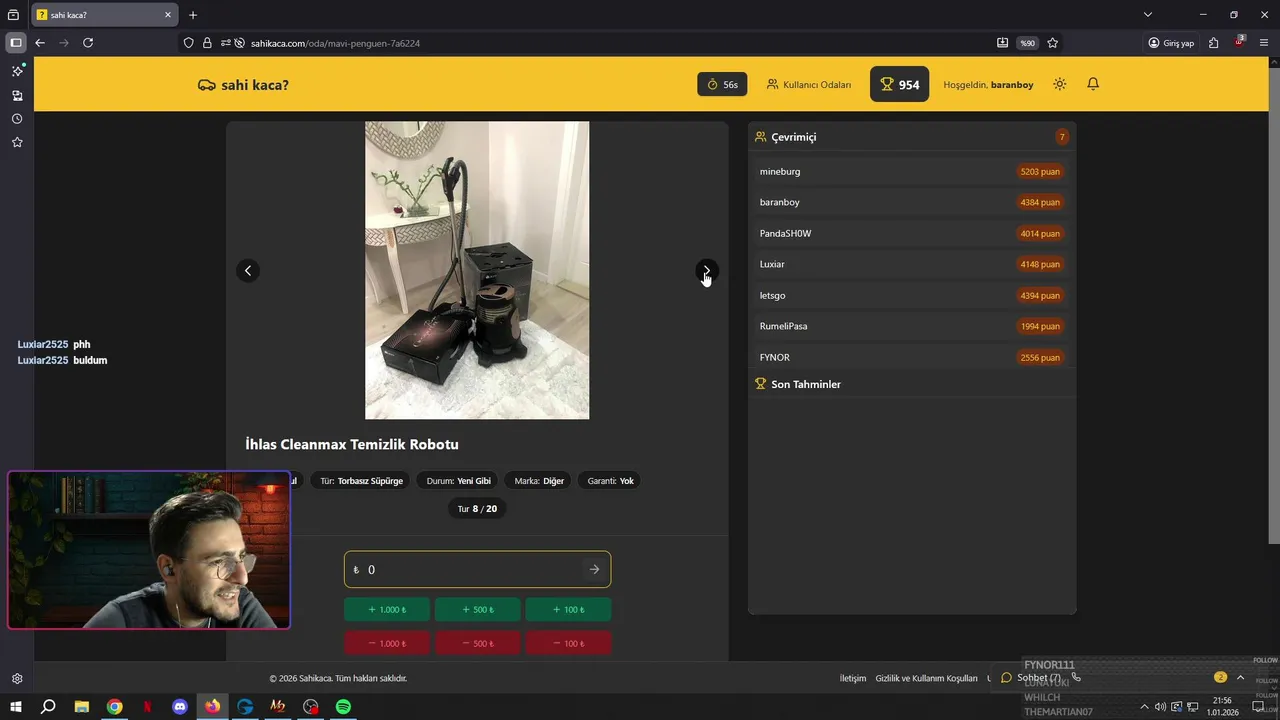The width and height of the screenshot is (1280, 720).
Task: Close the sahi kaca? tab
Action: pyautogui.click(x=168, y=15)
